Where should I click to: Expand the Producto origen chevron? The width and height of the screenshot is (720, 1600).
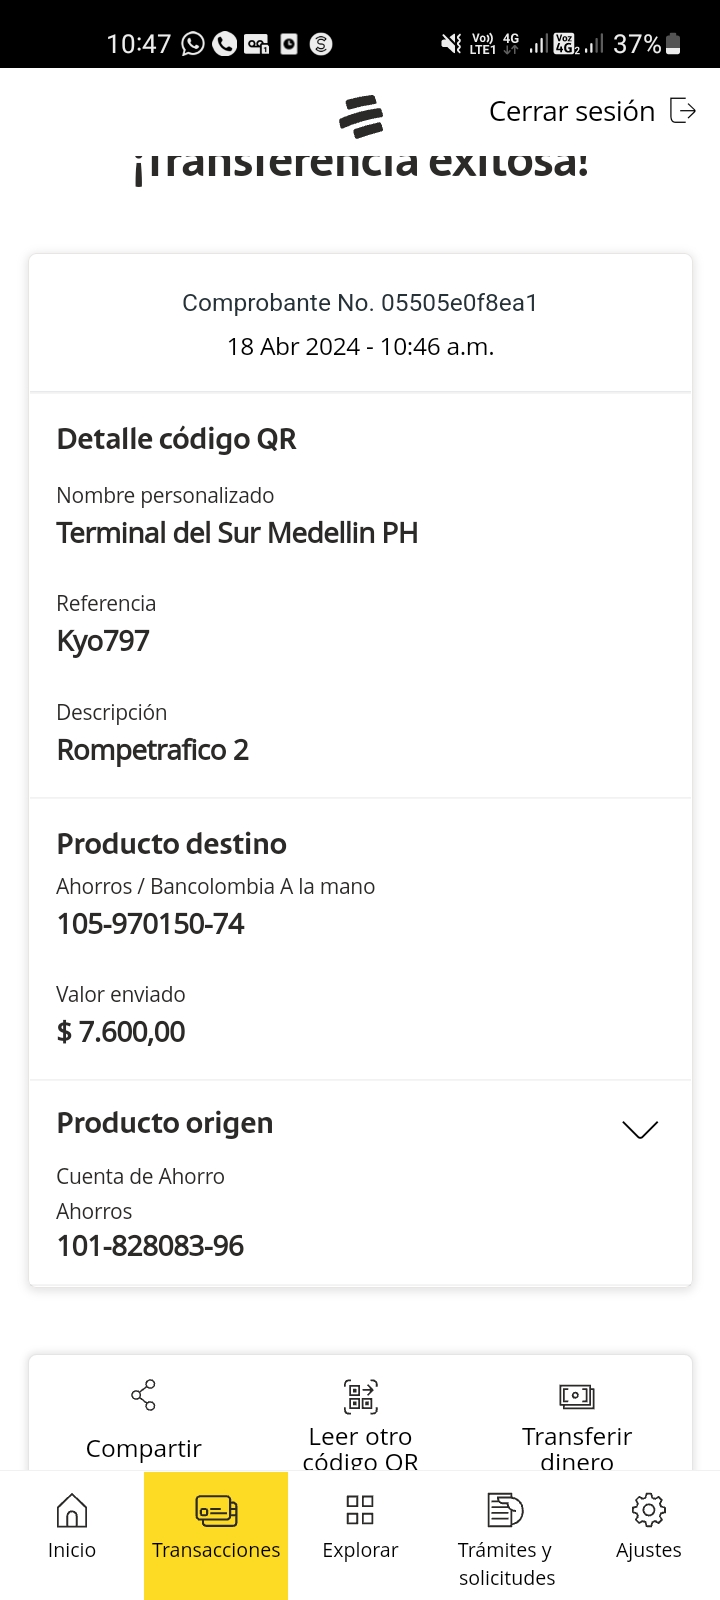pyautogui.click(x=640, y=1129)
